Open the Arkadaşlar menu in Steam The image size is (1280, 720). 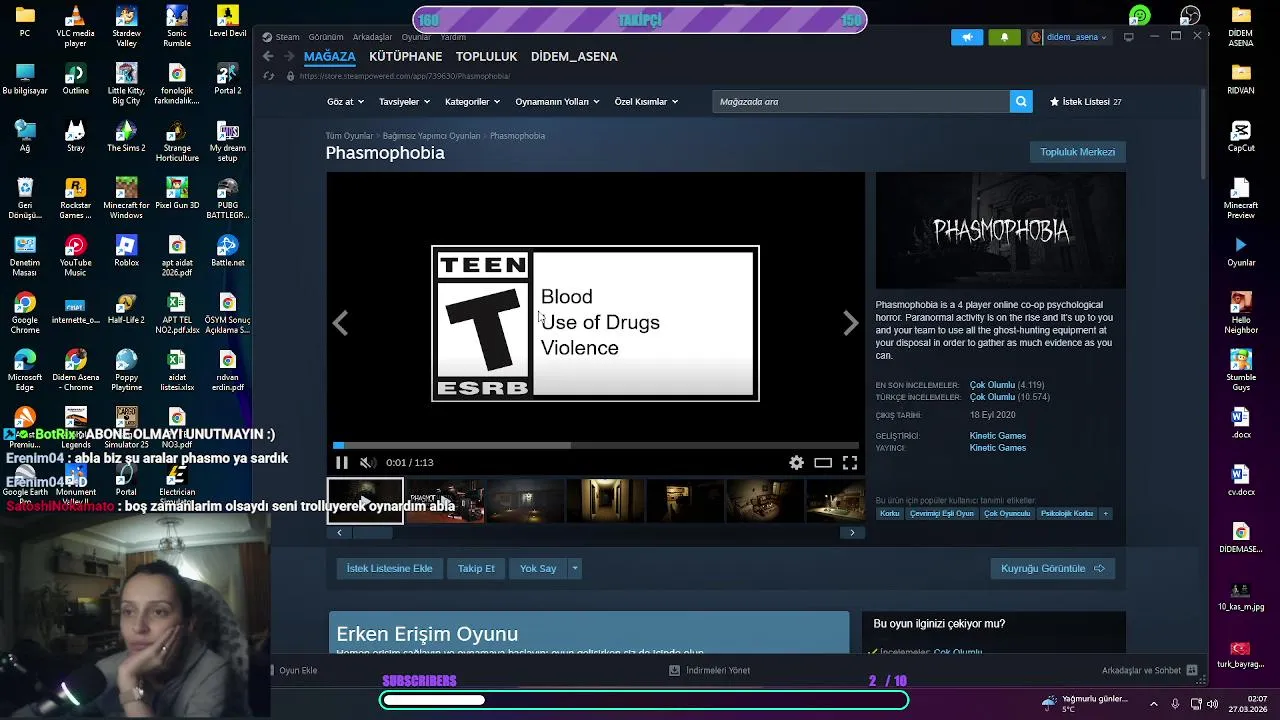click(x=373, y=37)
